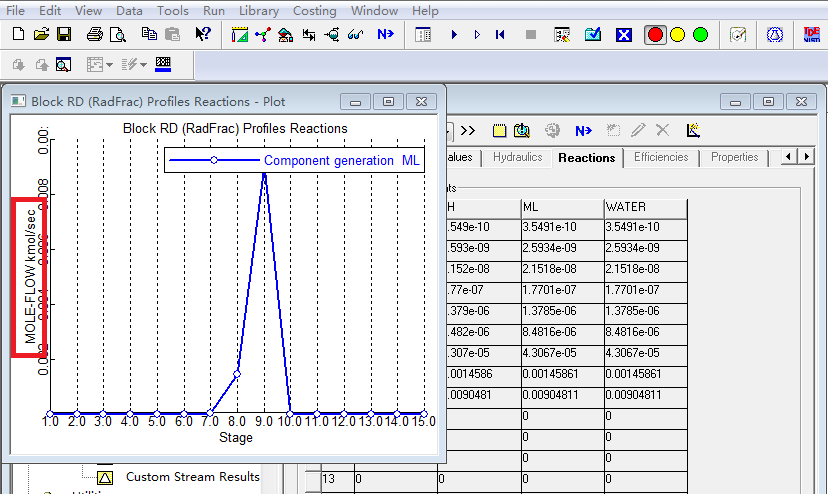The image size is (828, 494).
Task: Open the TDE NIST tool icon
Action: tap(812, 35)
